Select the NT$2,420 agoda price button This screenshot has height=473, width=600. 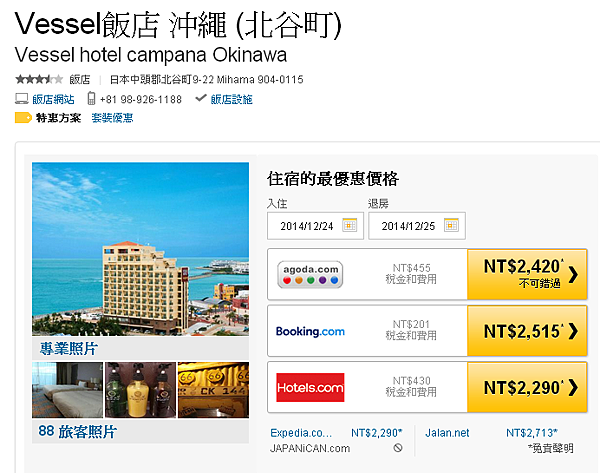[x=527, y=274]
